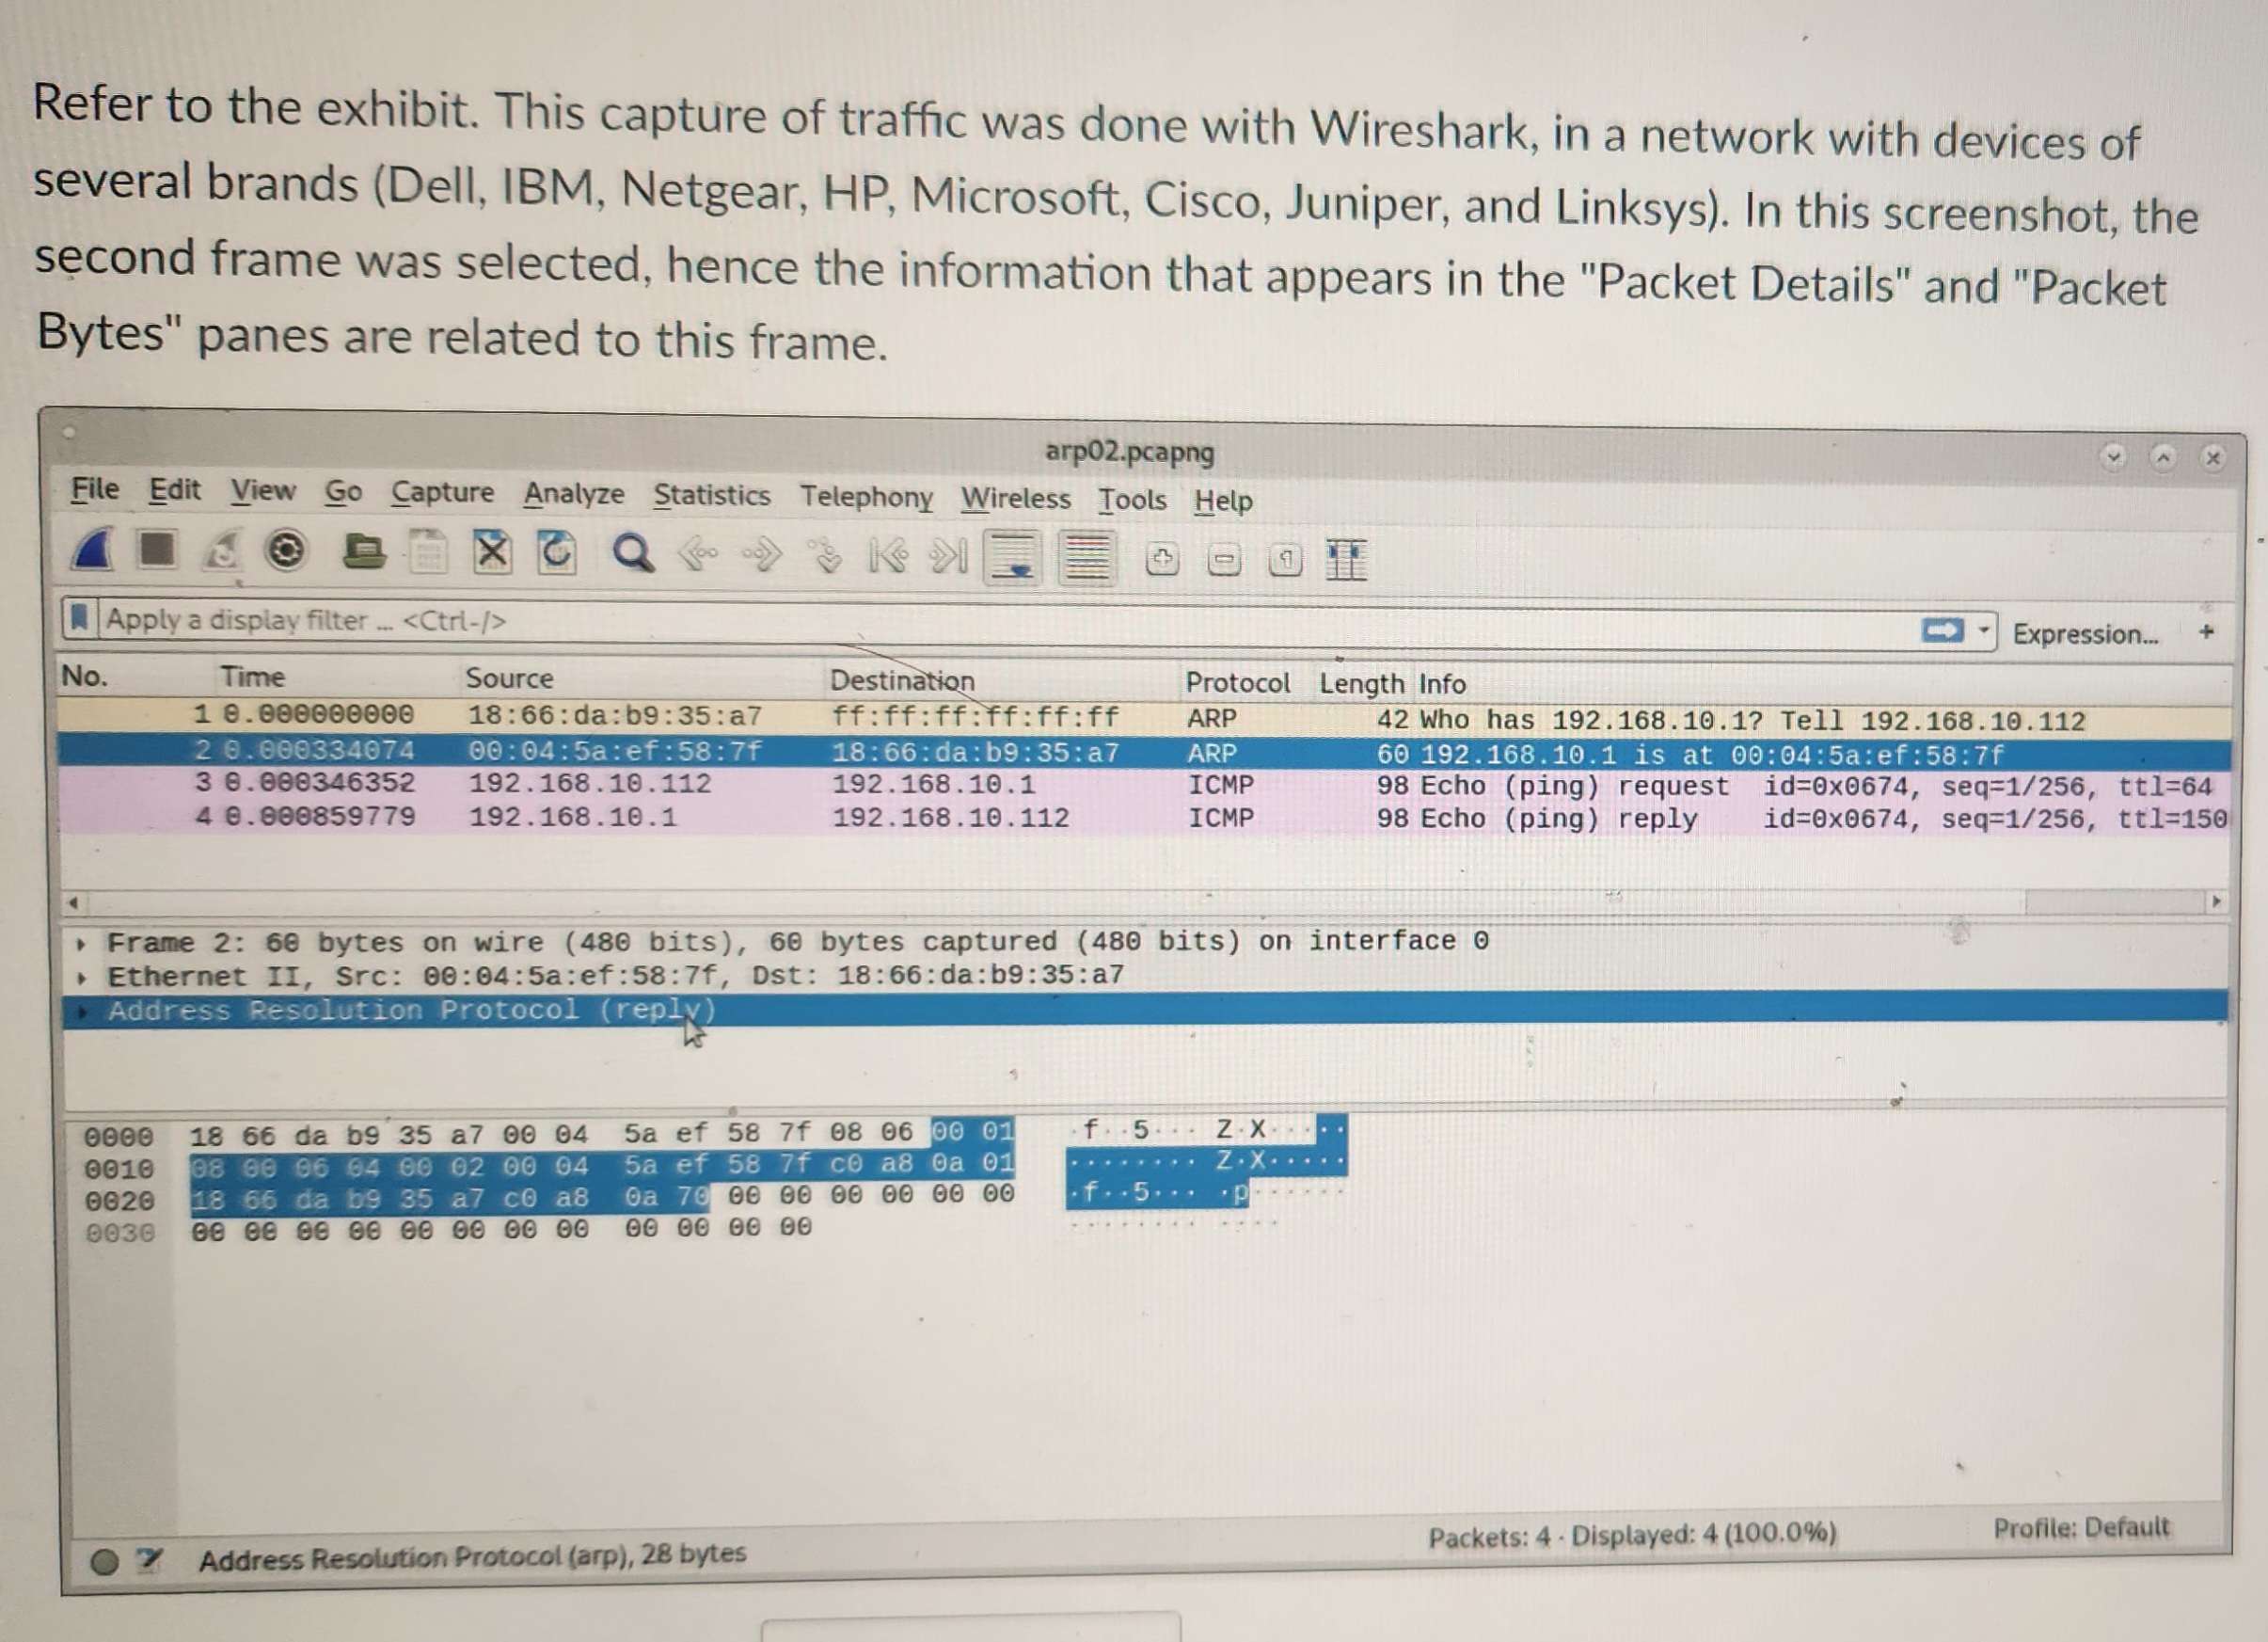Toggle auto-scroll during live capture
The height and width of the screenshot is (1642, 2268).
coord(1013,558)
